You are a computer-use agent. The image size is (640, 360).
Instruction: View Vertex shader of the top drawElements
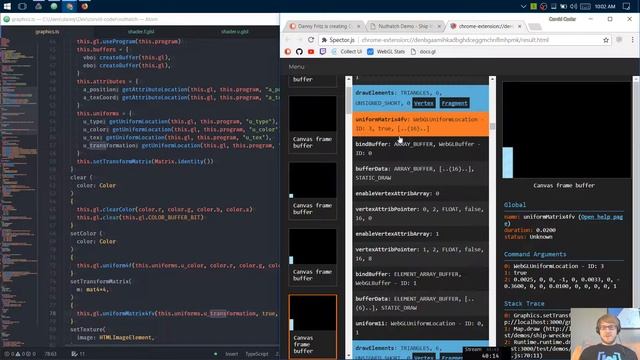(x=424, y=103)
